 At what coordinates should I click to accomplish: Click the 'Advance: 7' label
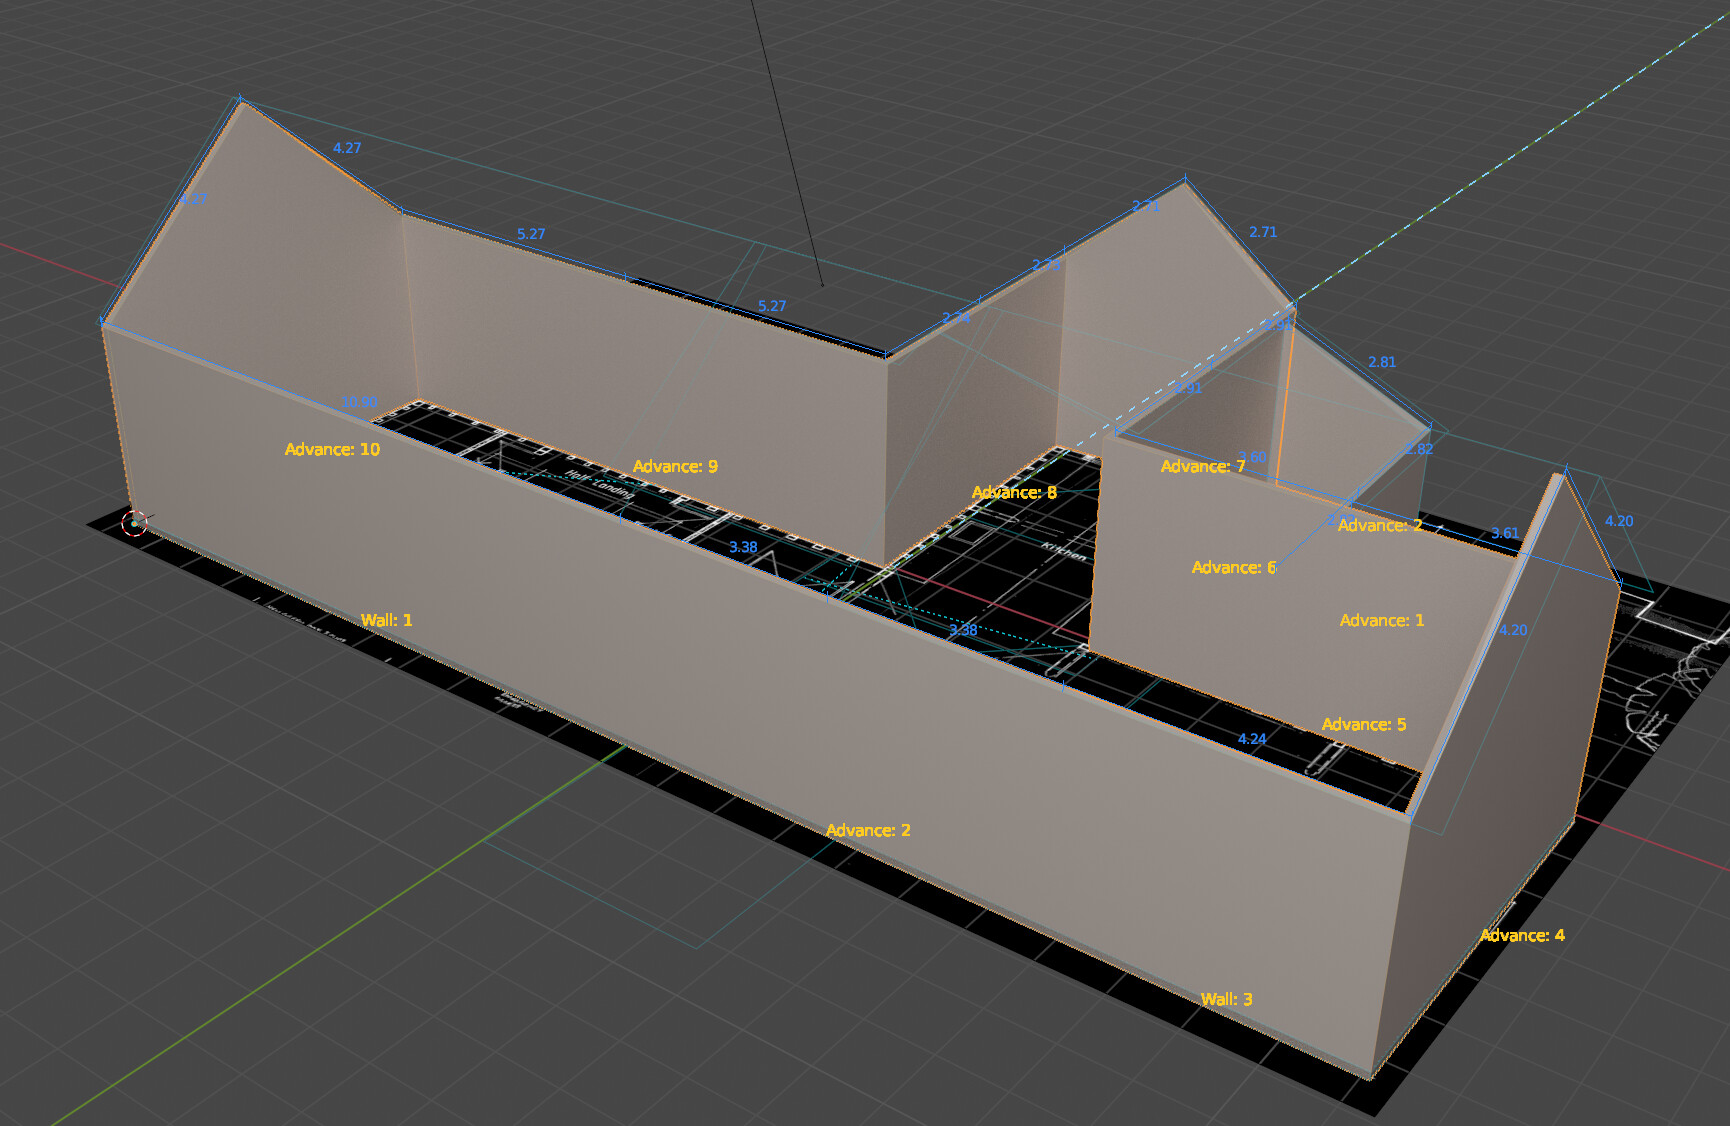coord(1203,466)
